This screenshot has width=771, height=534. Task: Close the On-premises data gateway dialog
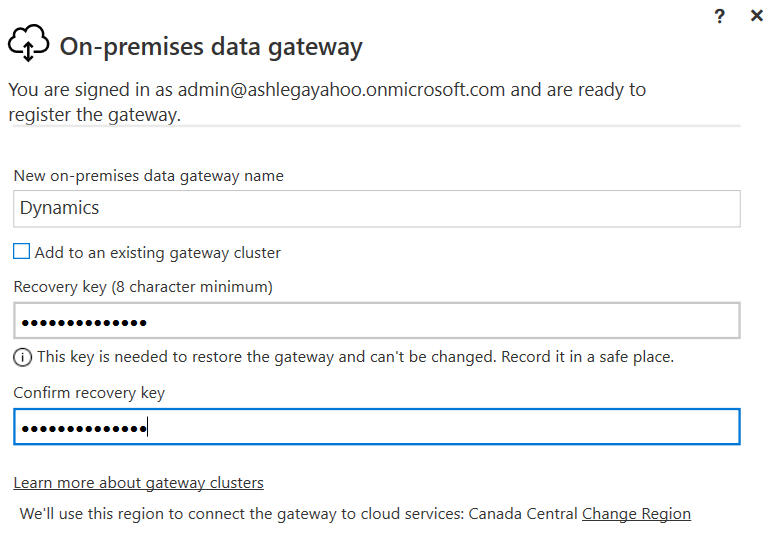tap(757, 16)
